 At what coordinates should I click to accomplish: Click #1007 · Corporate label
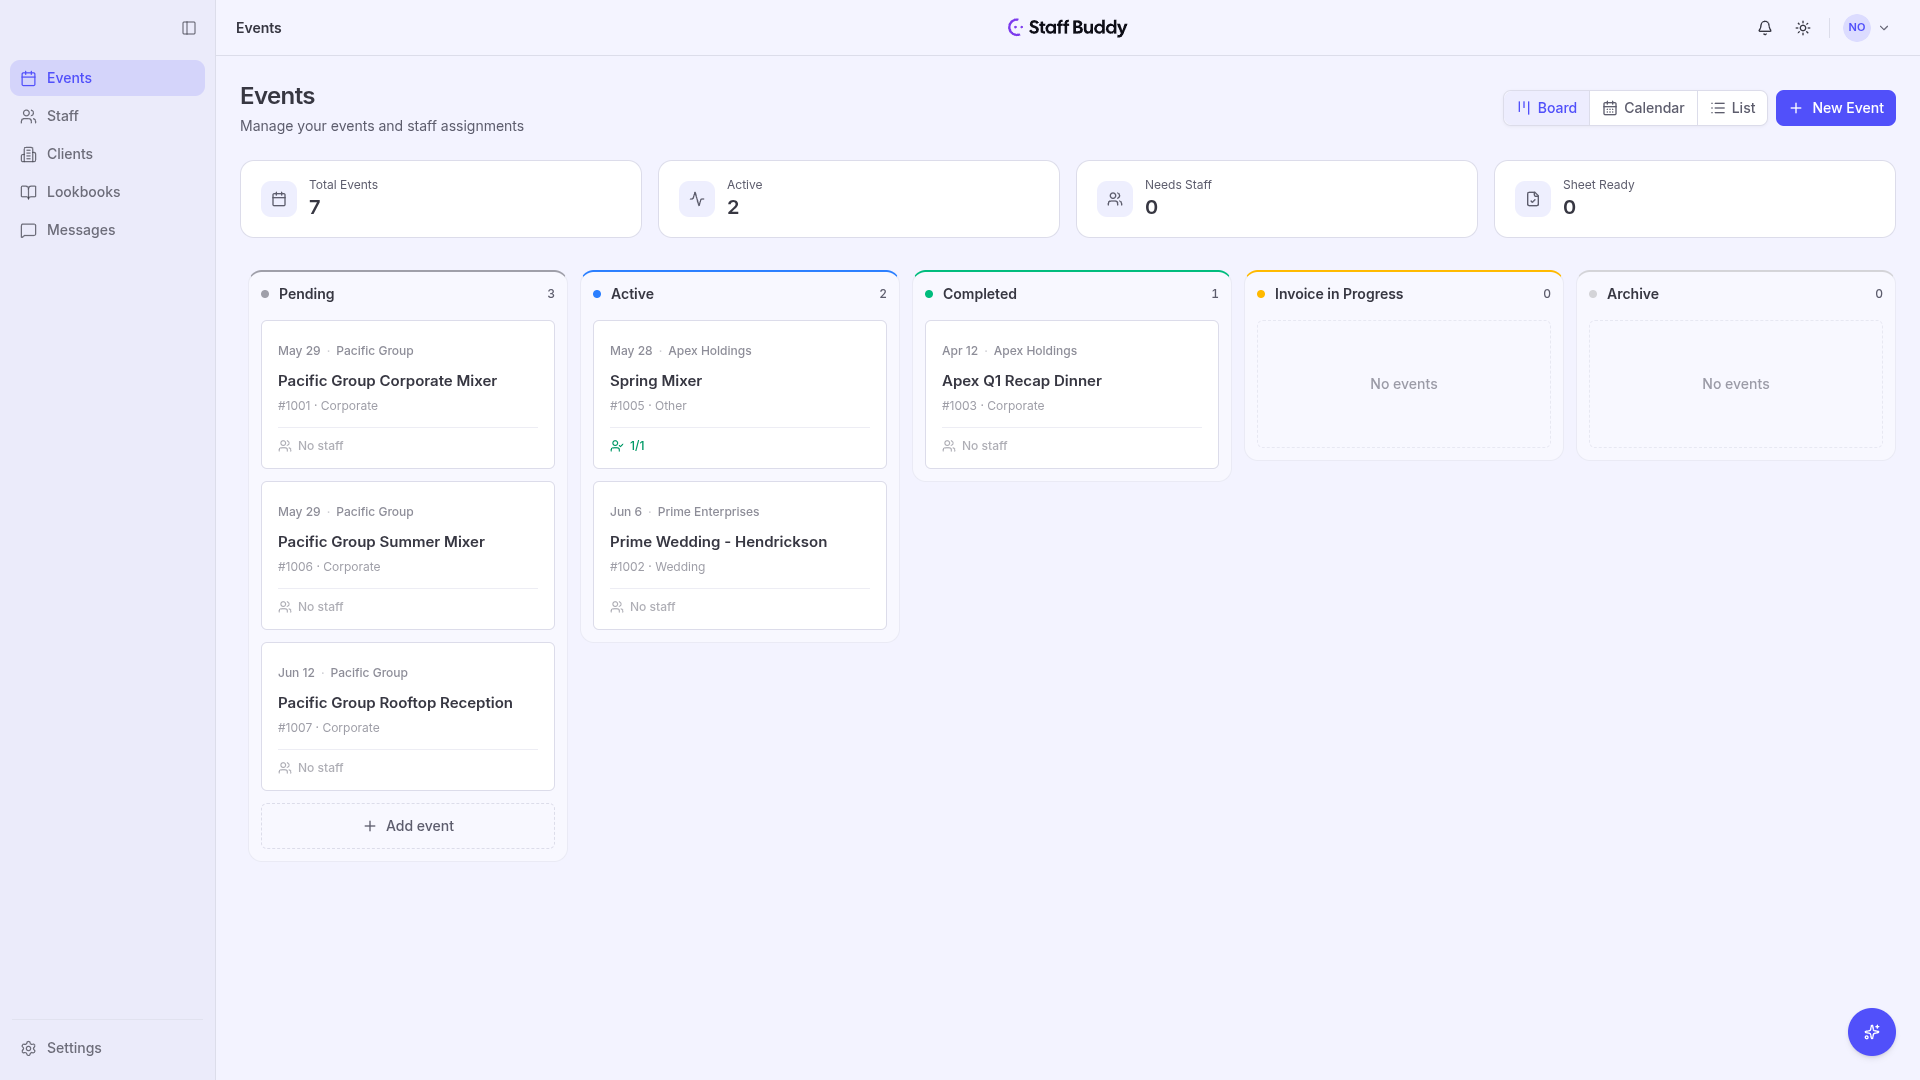pyautogui.click(x=329, y=728)
